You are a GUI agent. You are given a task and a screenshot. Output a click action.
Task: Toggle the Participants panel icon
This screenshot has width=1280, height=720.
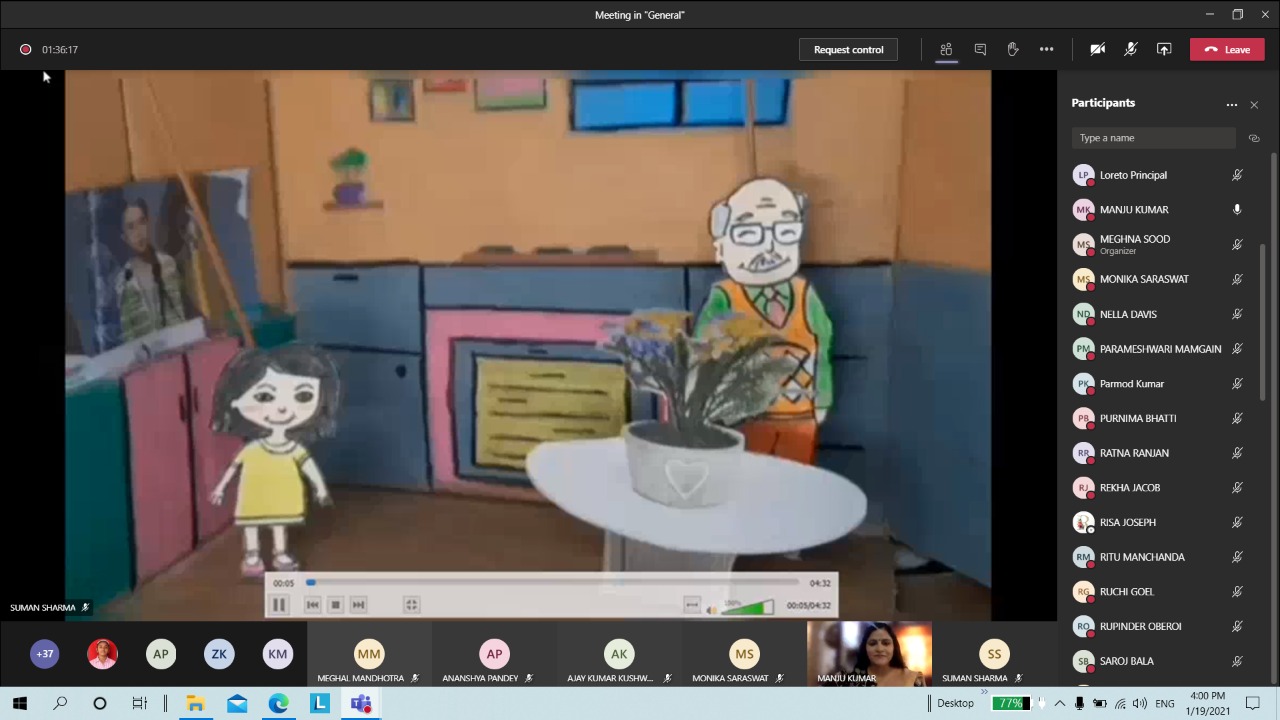coord(946,49)
